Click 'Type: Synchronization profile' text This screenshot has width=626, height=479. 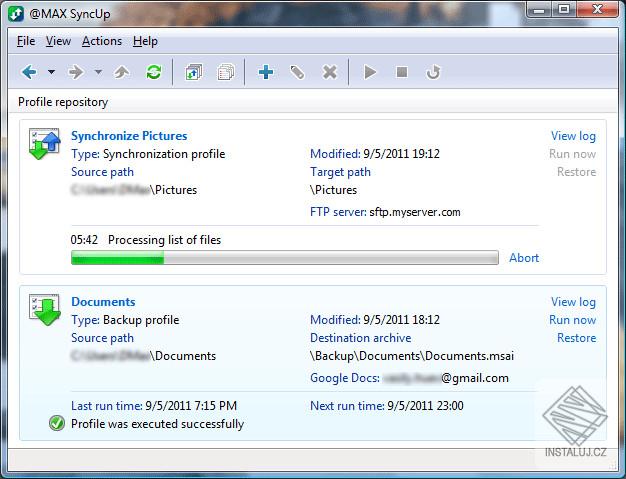tap(148, 154)
